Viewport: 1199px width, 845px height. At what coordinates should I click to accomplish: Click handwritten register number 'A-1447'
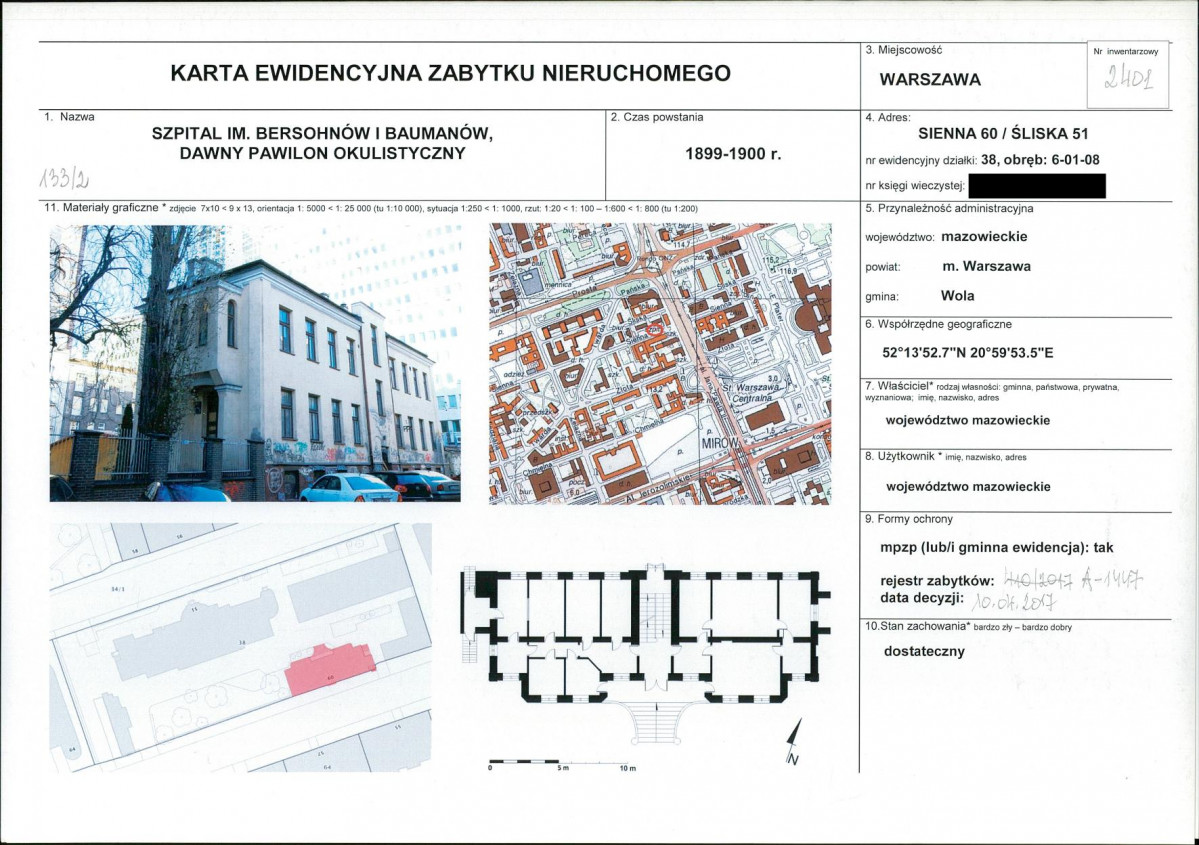[x=1113, y=580]
